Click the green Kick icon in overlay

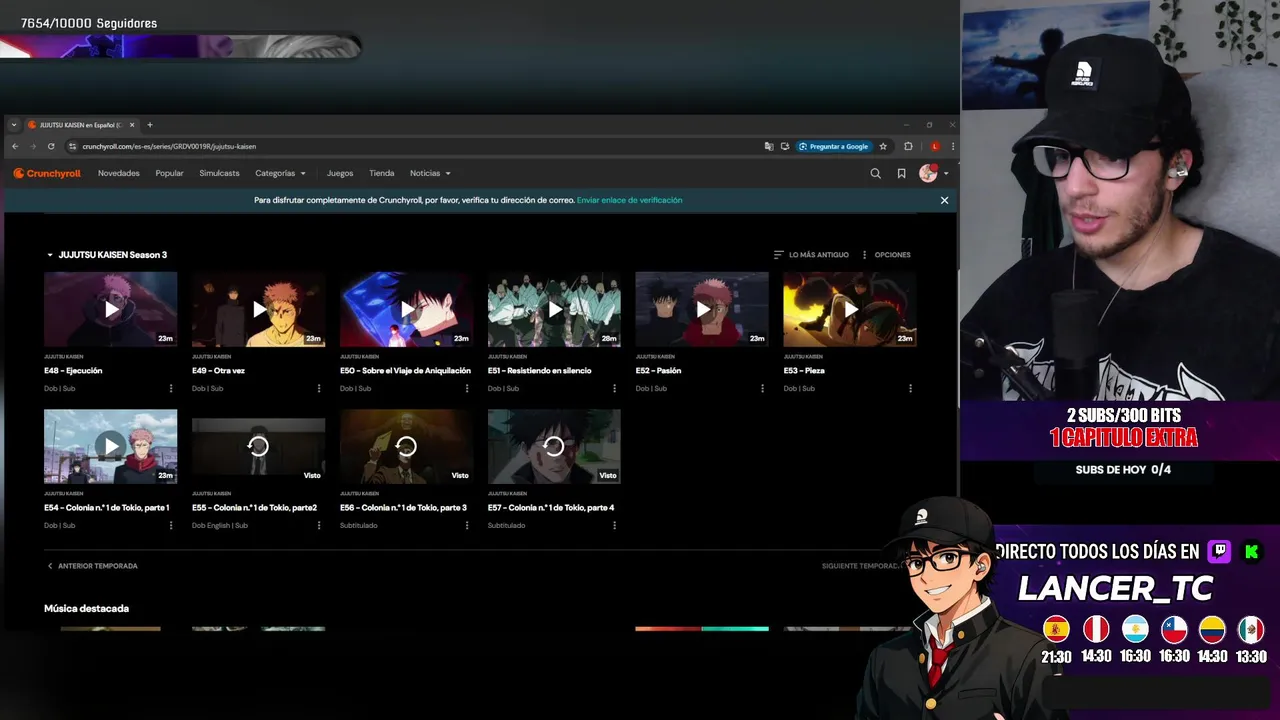coord(1252,551)
